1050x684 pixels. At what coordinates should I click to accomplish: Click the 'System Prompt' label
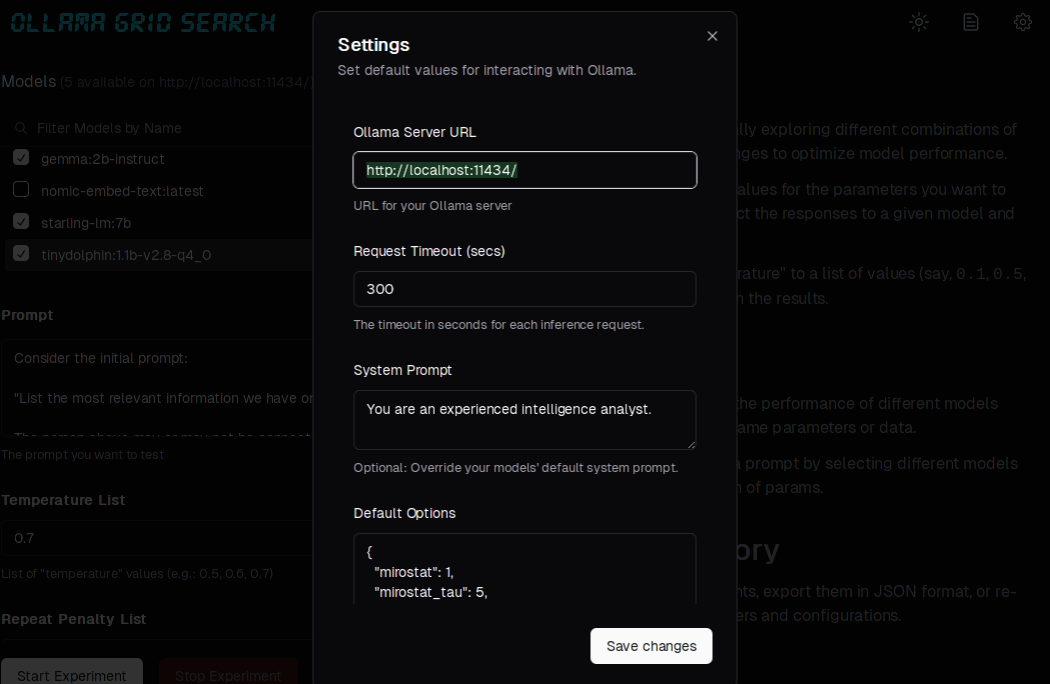click(x=402, y=370)
